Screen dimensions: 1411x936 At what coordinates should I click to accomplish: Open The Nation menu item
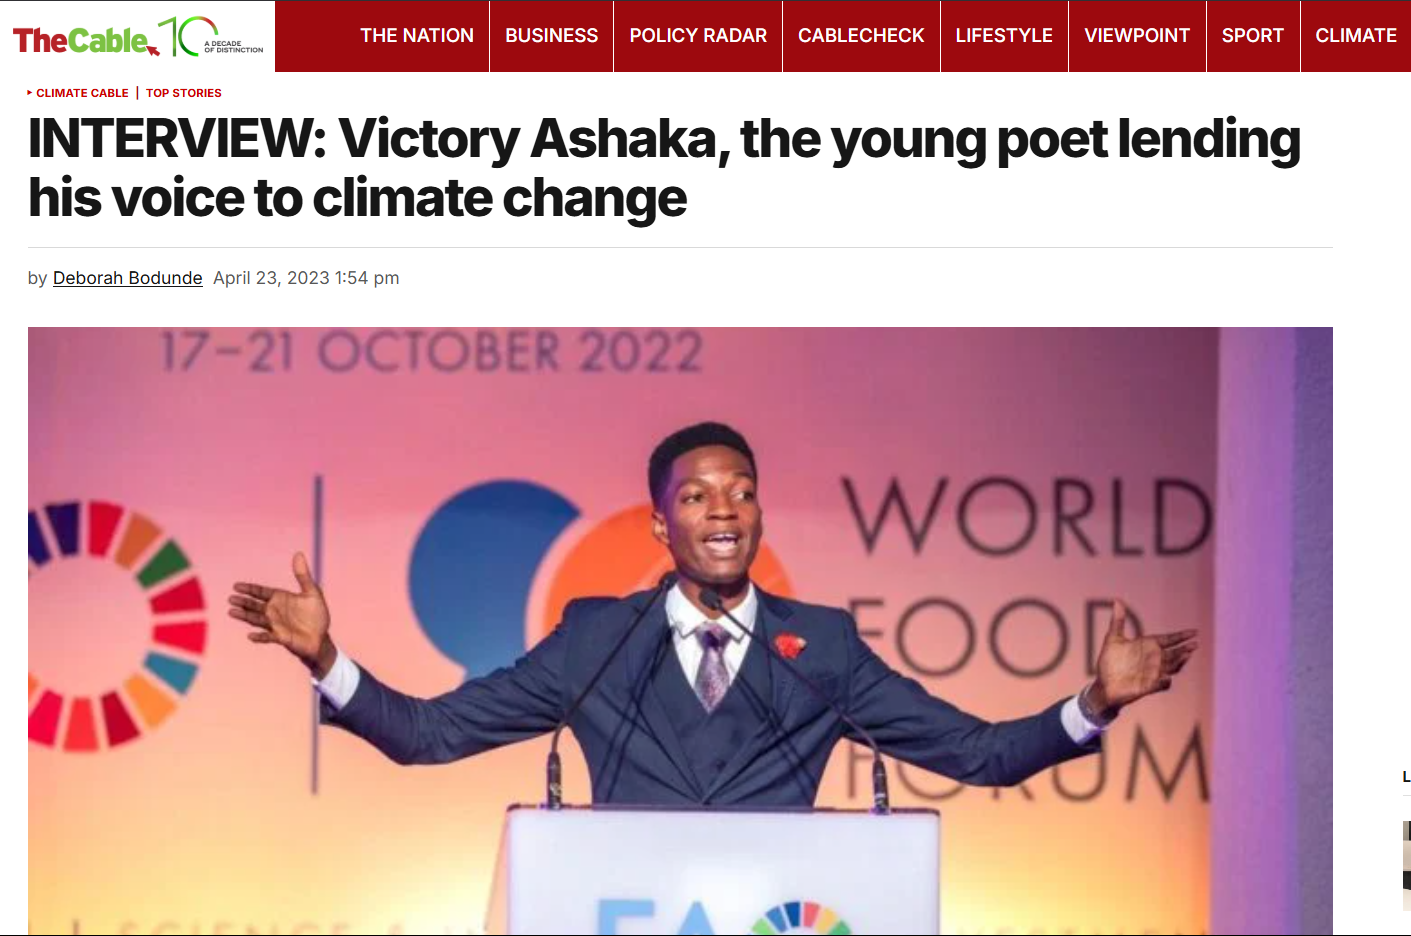tap(417, 36)
